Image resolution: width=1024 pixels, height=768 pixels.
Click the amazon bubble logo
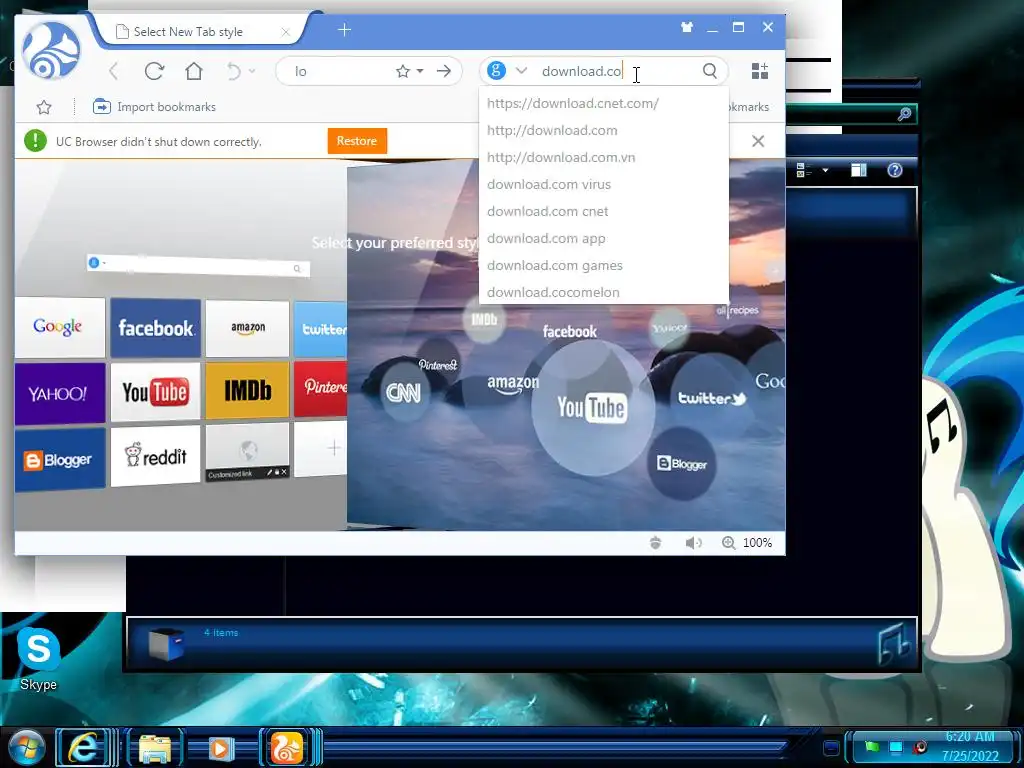click(x=513, y=384)
